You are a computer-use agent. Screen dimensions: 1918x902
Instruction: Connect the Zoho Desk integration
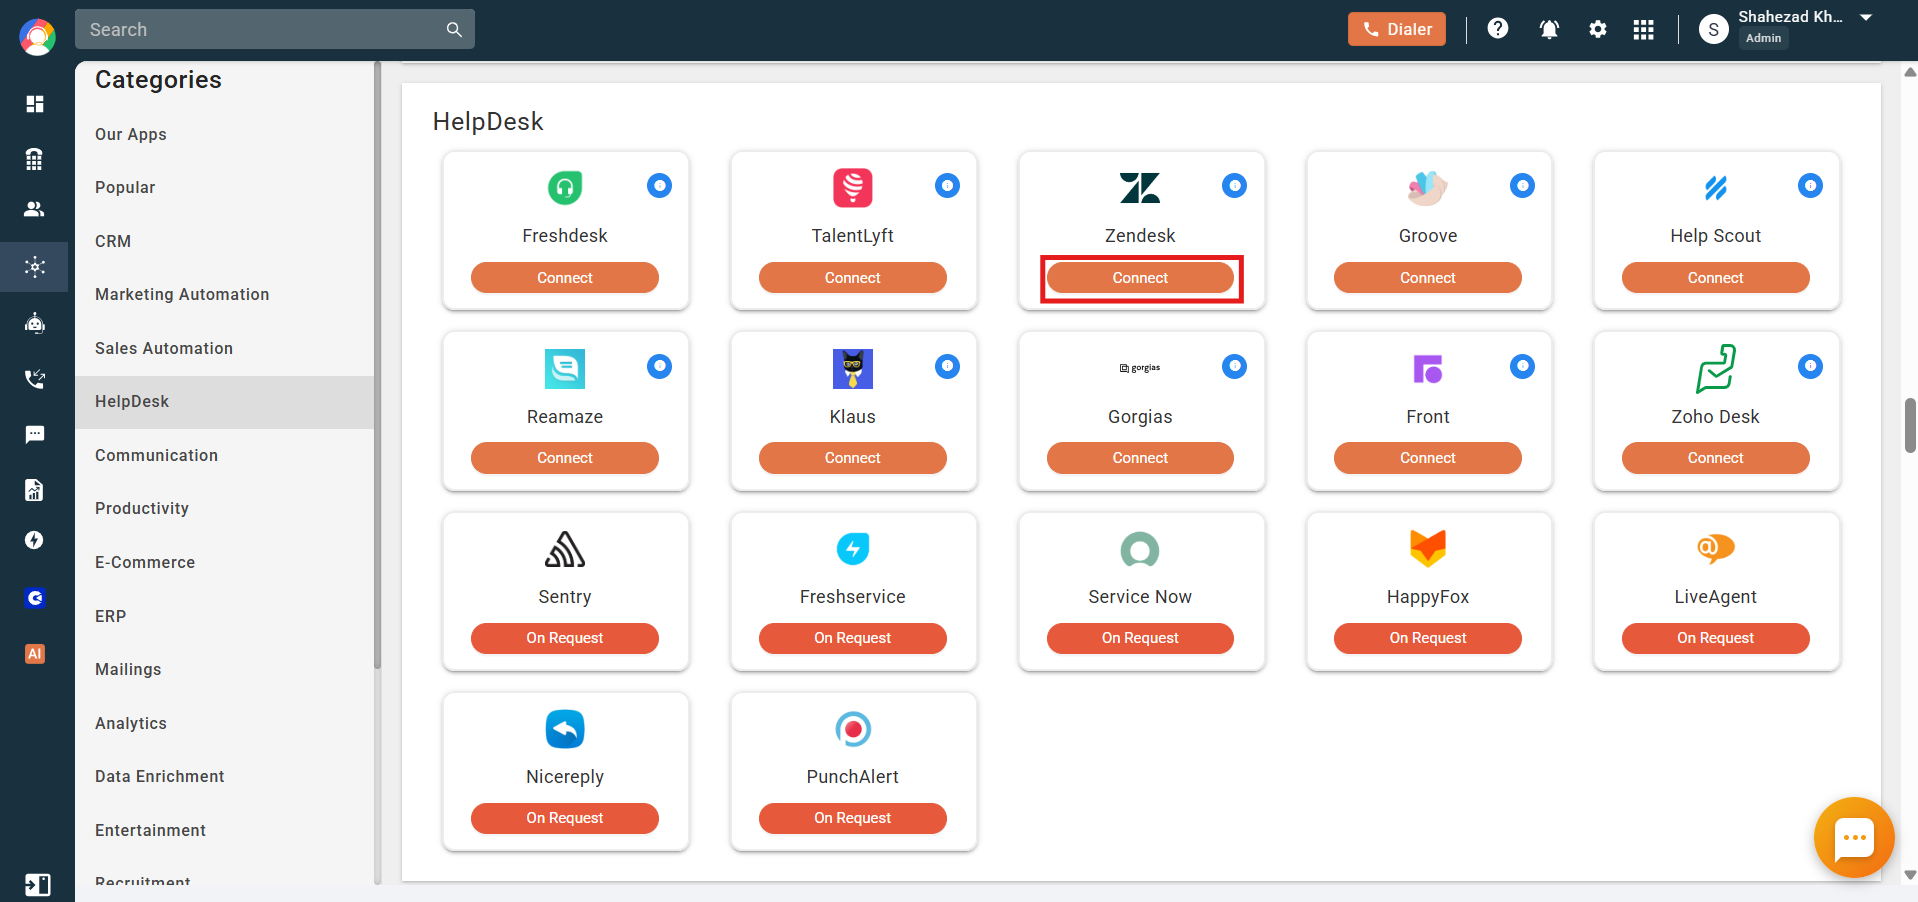click(x=1715, y=458)
